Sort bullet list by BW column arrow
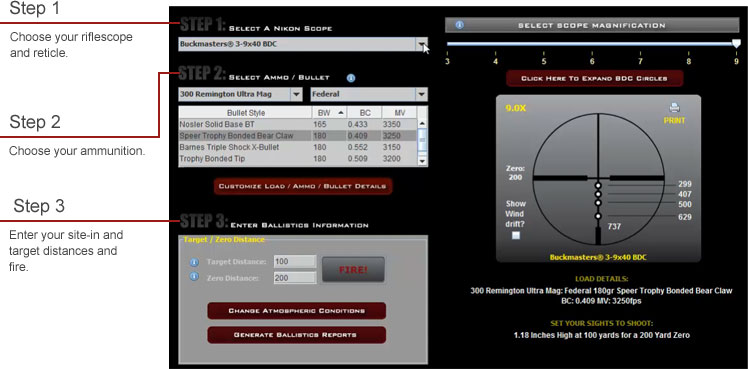Viewport: 748px width, 369px height. [341, 113]
